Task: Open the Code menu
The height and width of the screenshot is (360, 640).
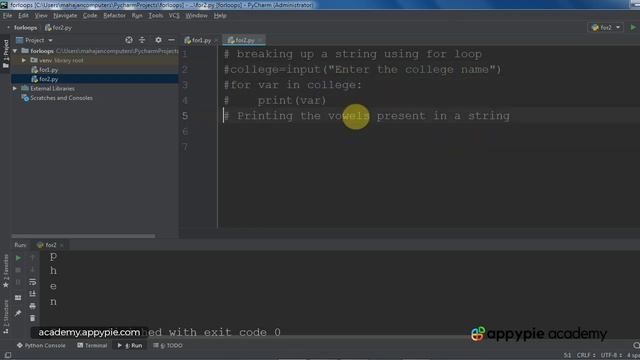Action: (x=90, y=16)
